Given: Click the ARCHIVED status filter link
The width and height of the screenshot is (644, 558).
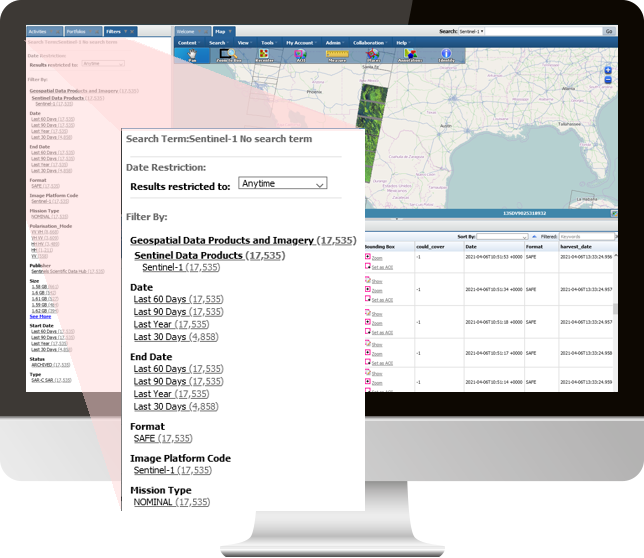Looking at the screenshot, I should (51, 365).
